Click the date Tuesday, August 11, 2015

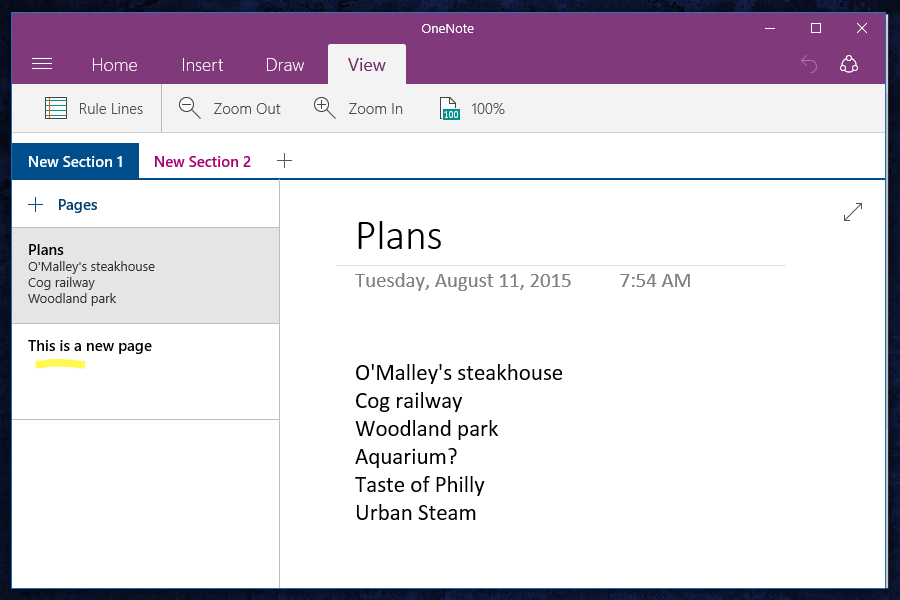(x=463, y=281)
